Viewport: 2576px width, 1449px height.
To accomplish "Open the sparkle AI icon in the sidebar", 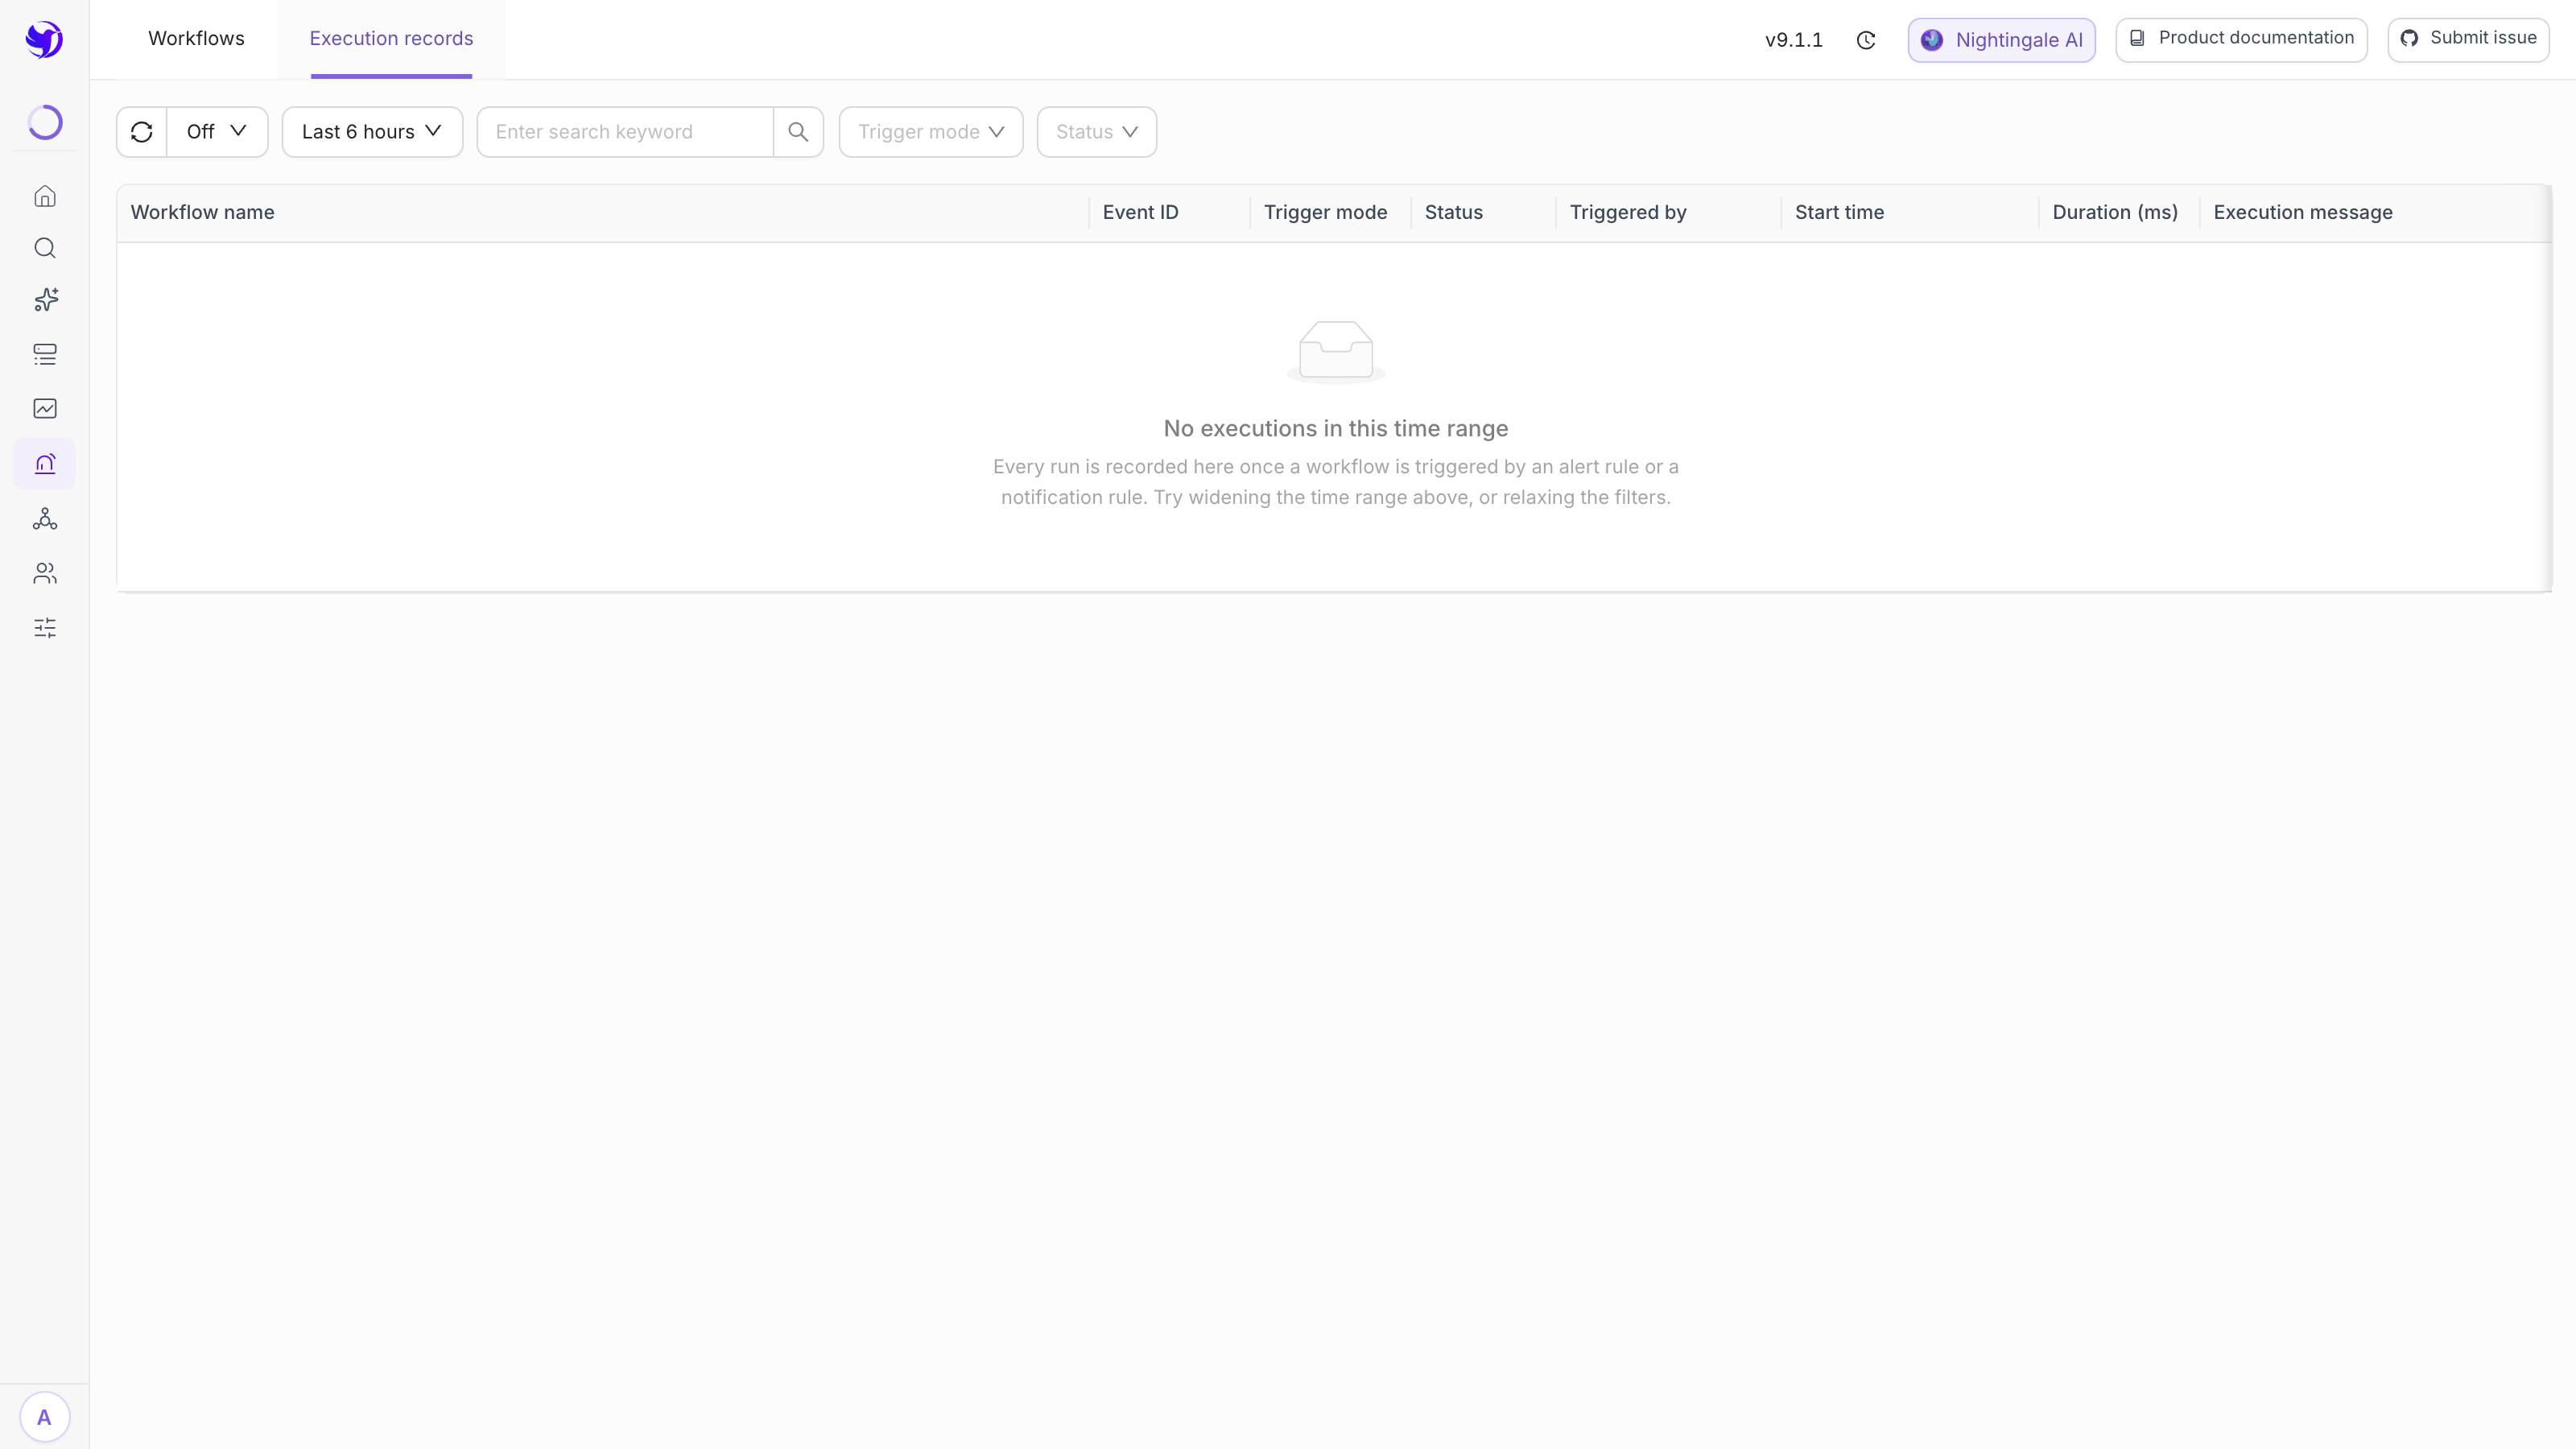I will point(45,300).
